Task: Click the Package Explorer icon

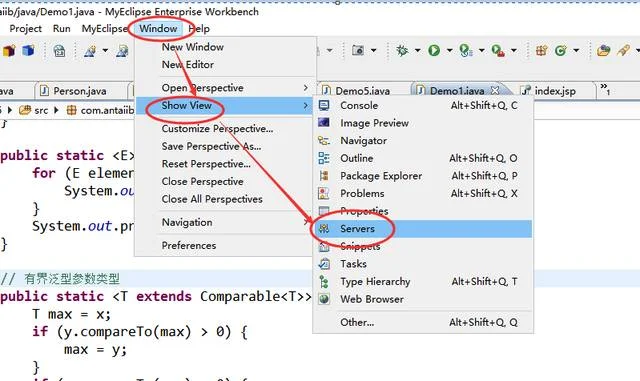Action: 324,176
